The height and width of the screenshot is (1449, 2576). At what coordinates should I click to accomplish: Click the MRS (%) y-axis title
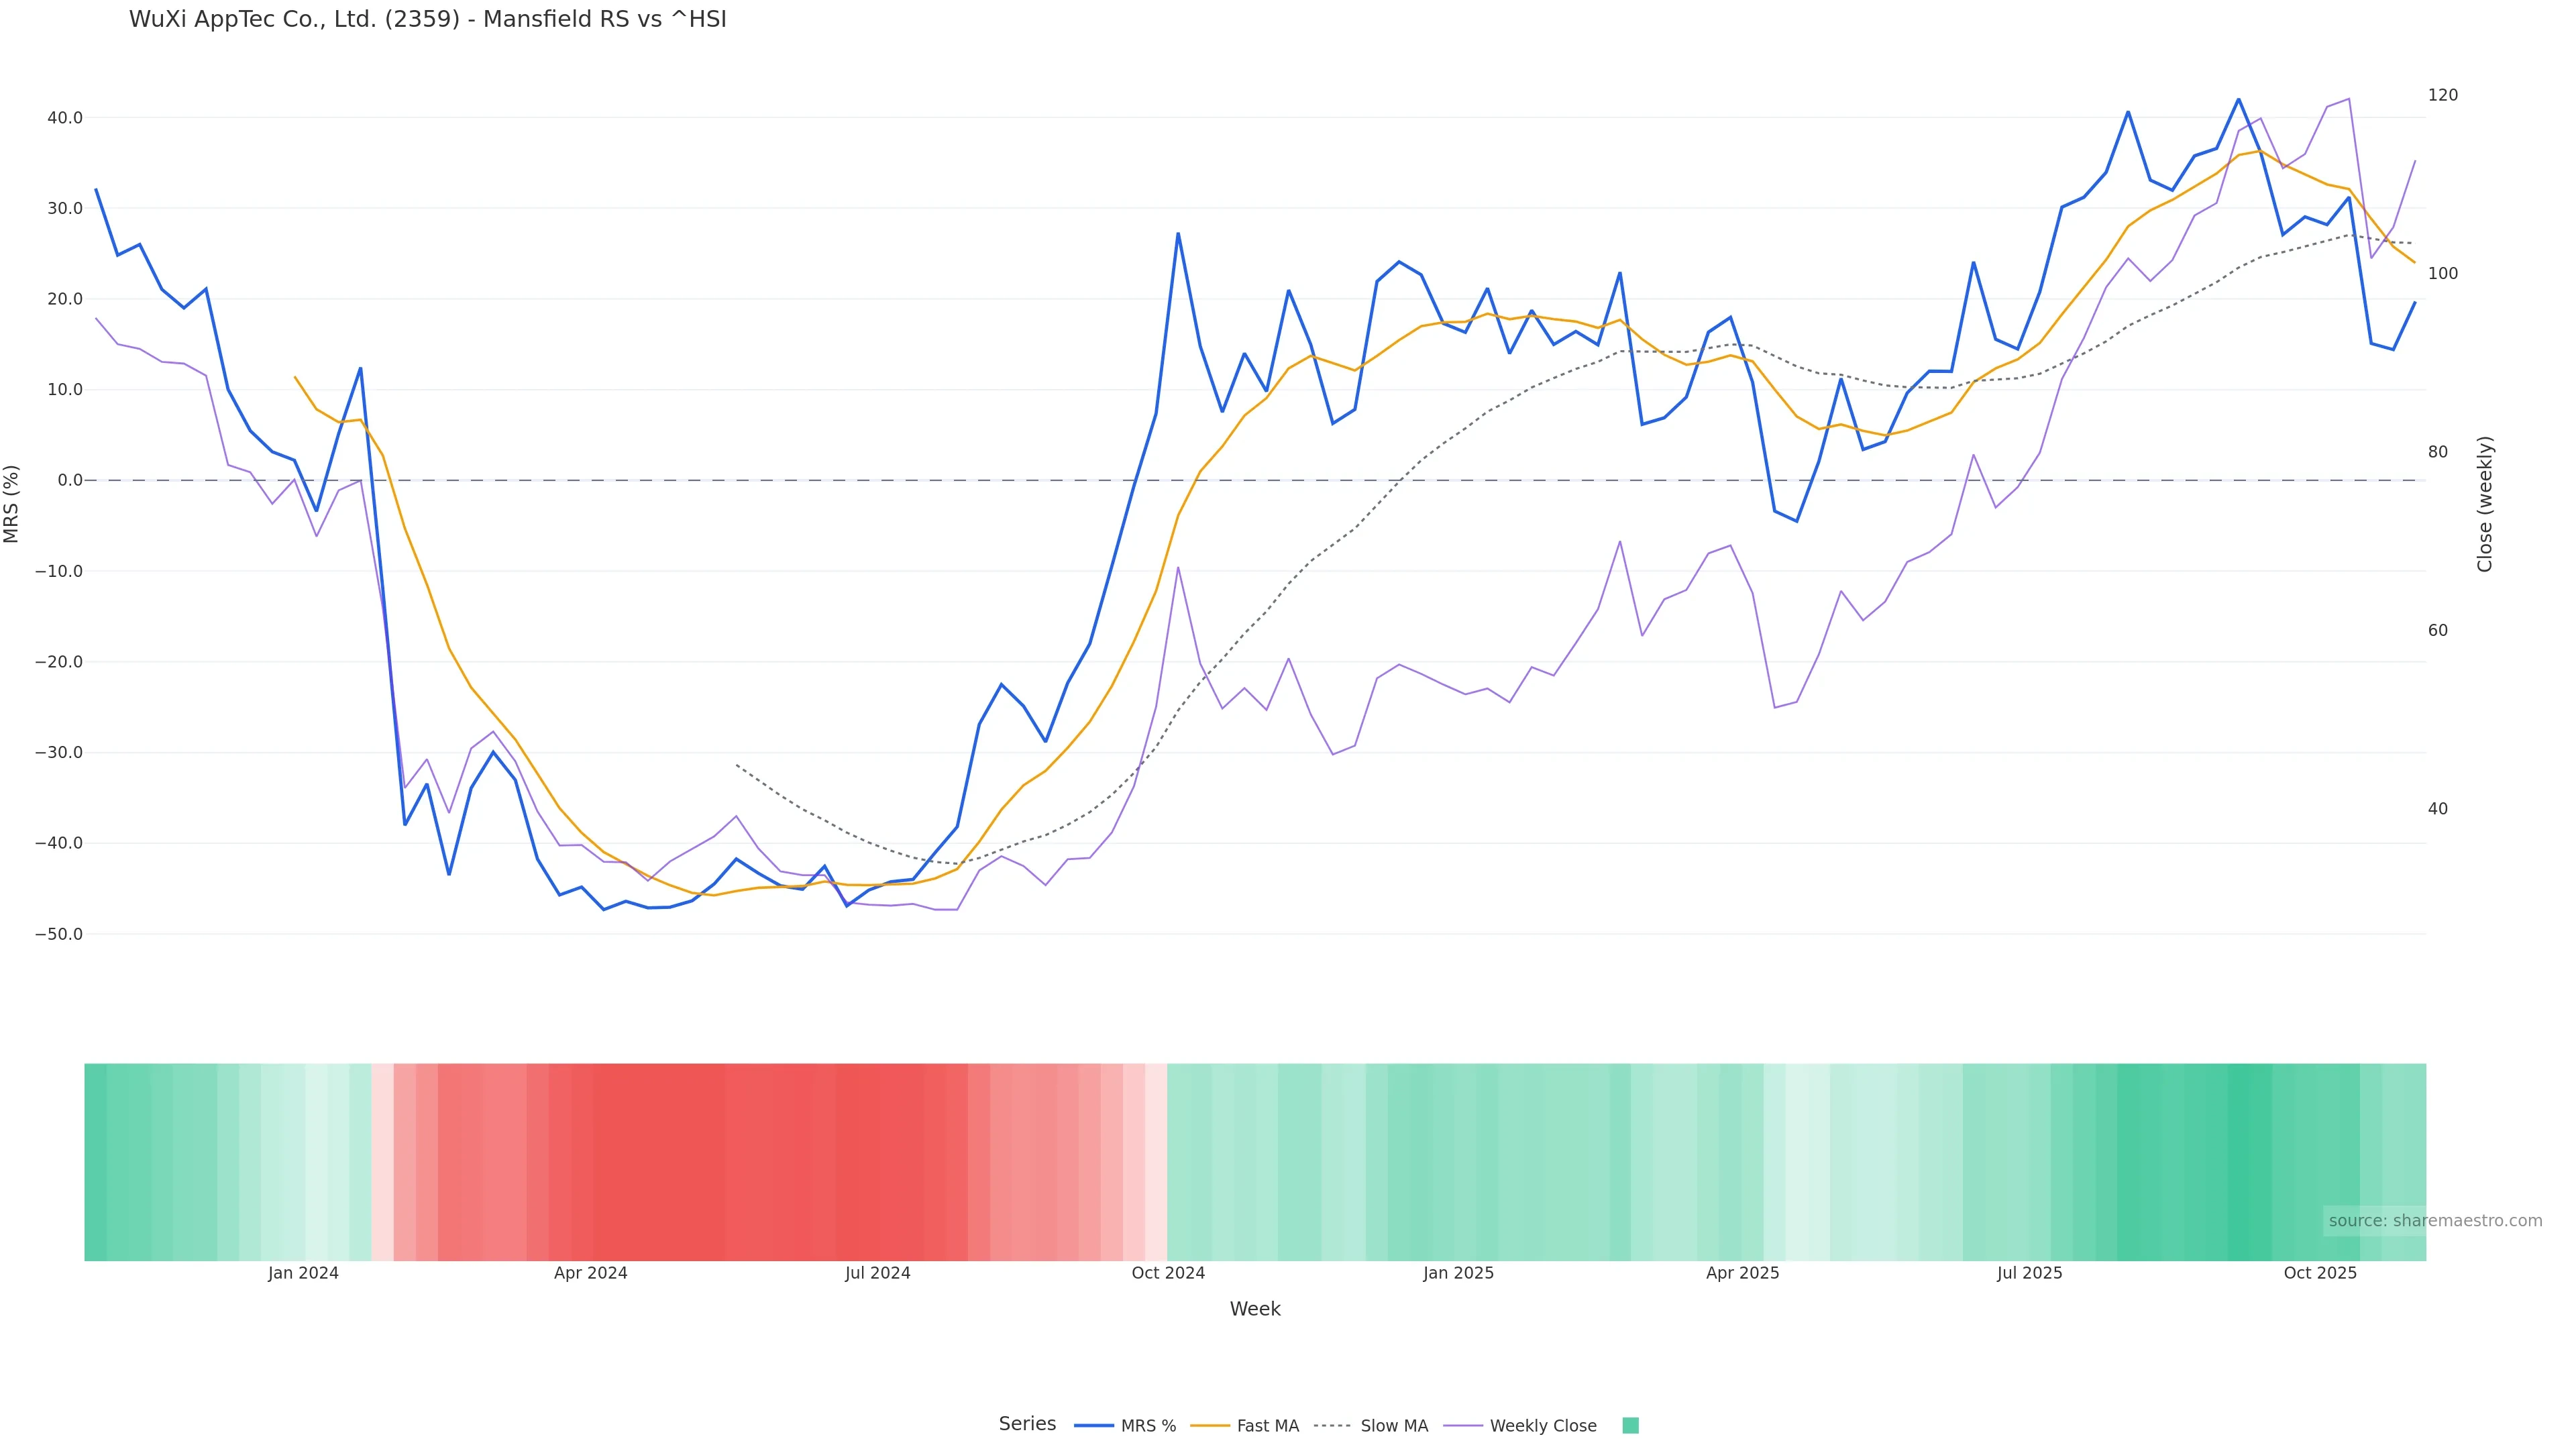point(12,504)
